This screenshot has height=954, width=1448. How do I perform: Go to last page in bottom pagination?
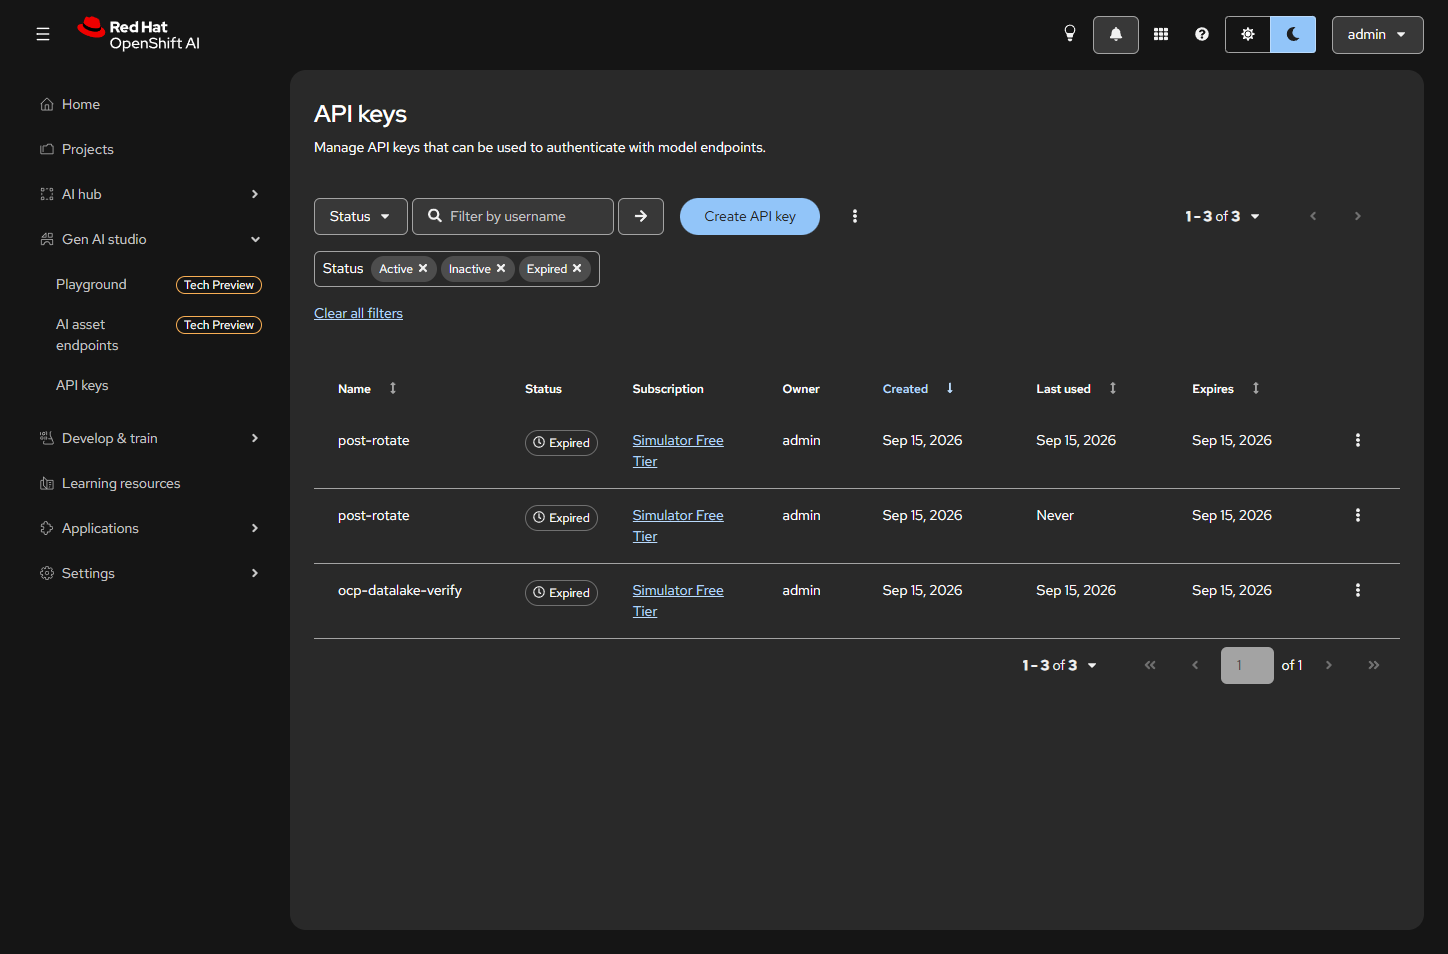tap(1374, 665)
